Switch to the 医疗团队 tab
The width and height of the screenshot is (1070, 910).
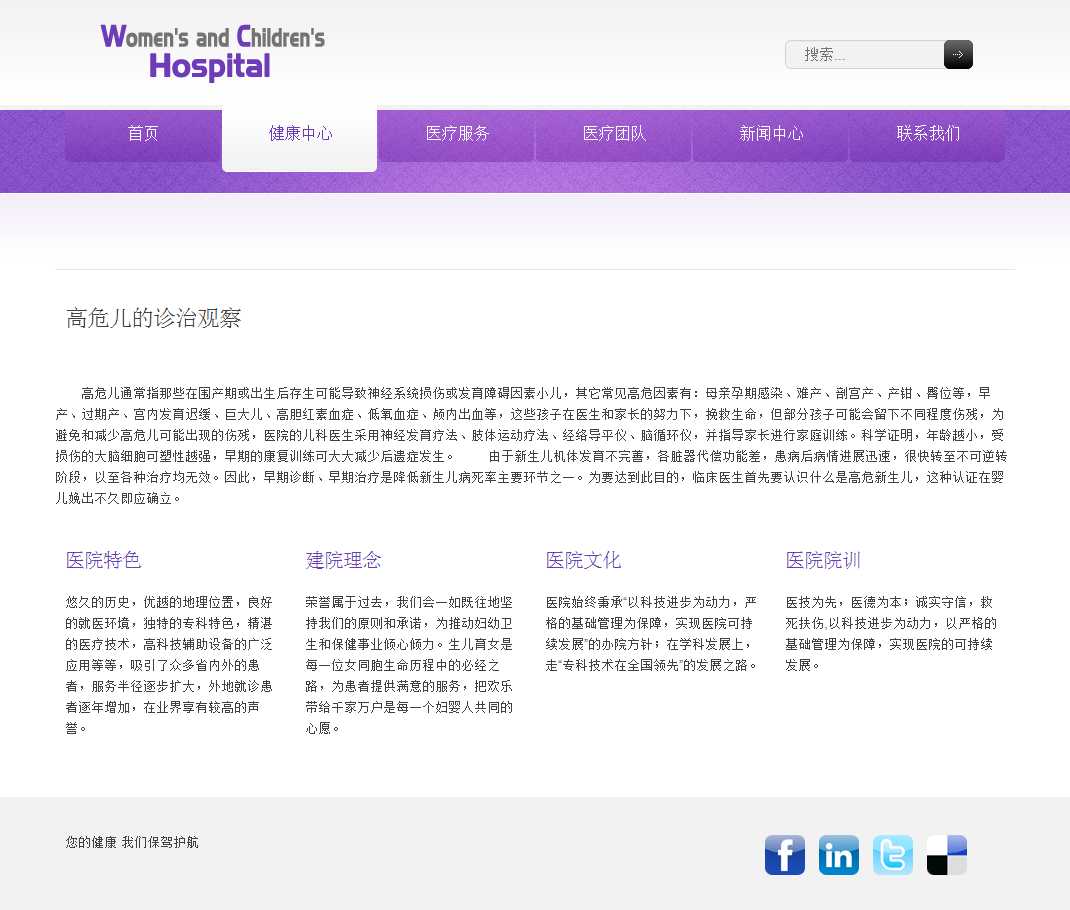(614, 134)
